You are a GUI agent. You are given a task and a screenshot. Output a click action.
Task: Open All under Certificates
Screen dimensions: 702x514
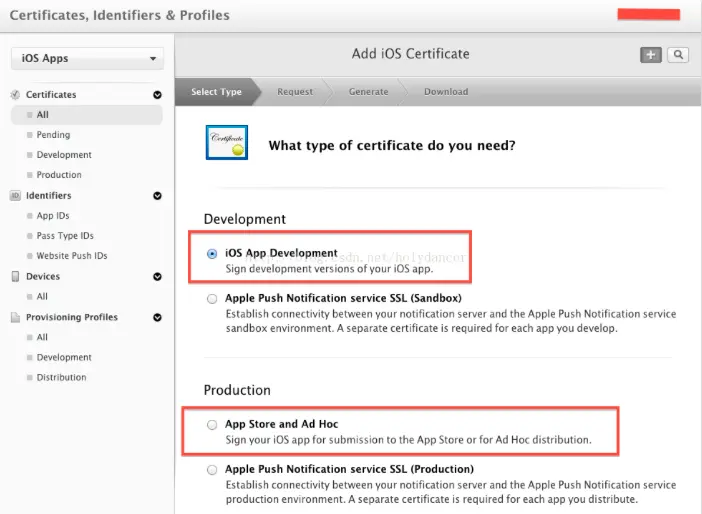coord(87,115)
